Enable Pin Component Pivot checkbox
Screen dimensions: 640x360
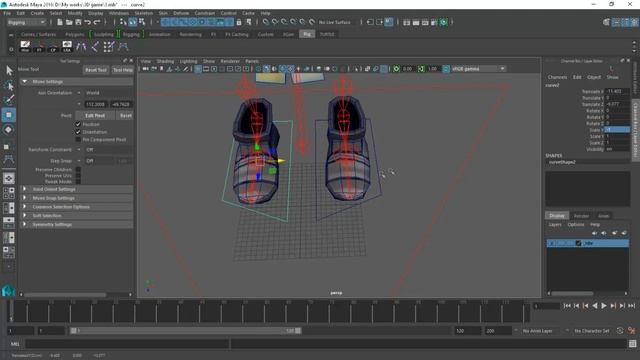point(78,140)
